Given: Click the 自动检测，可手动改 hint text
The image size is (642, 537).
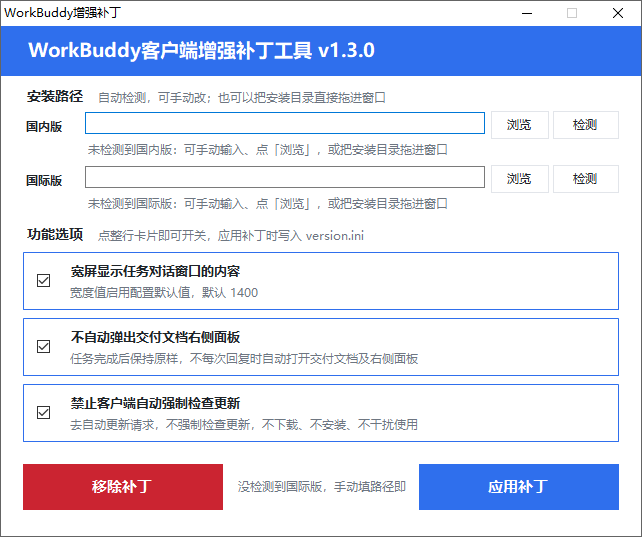Looking at the screenshot, I should coord(242,98).
